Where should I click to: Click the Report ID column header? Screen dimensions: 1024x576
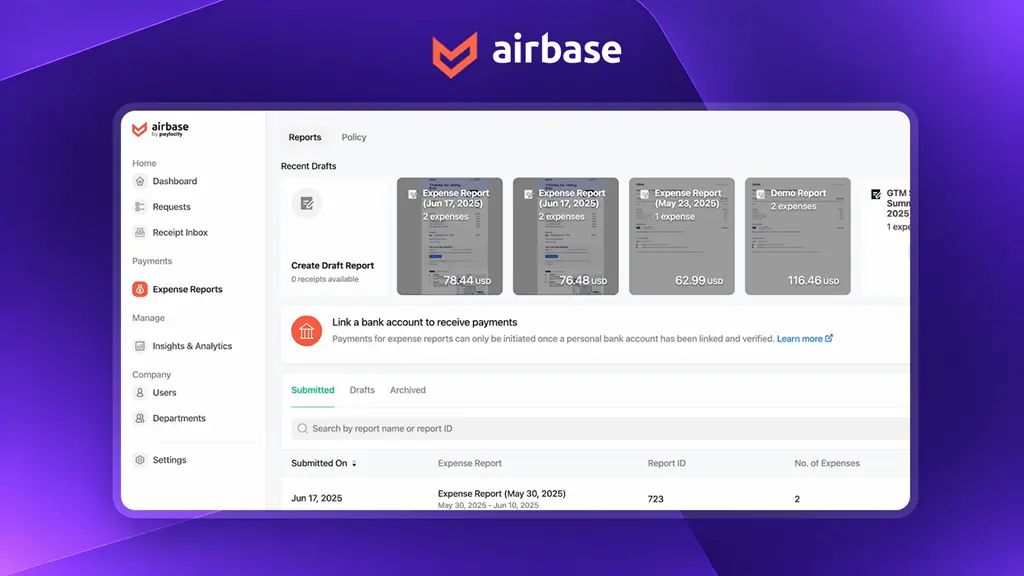[667, 463]
